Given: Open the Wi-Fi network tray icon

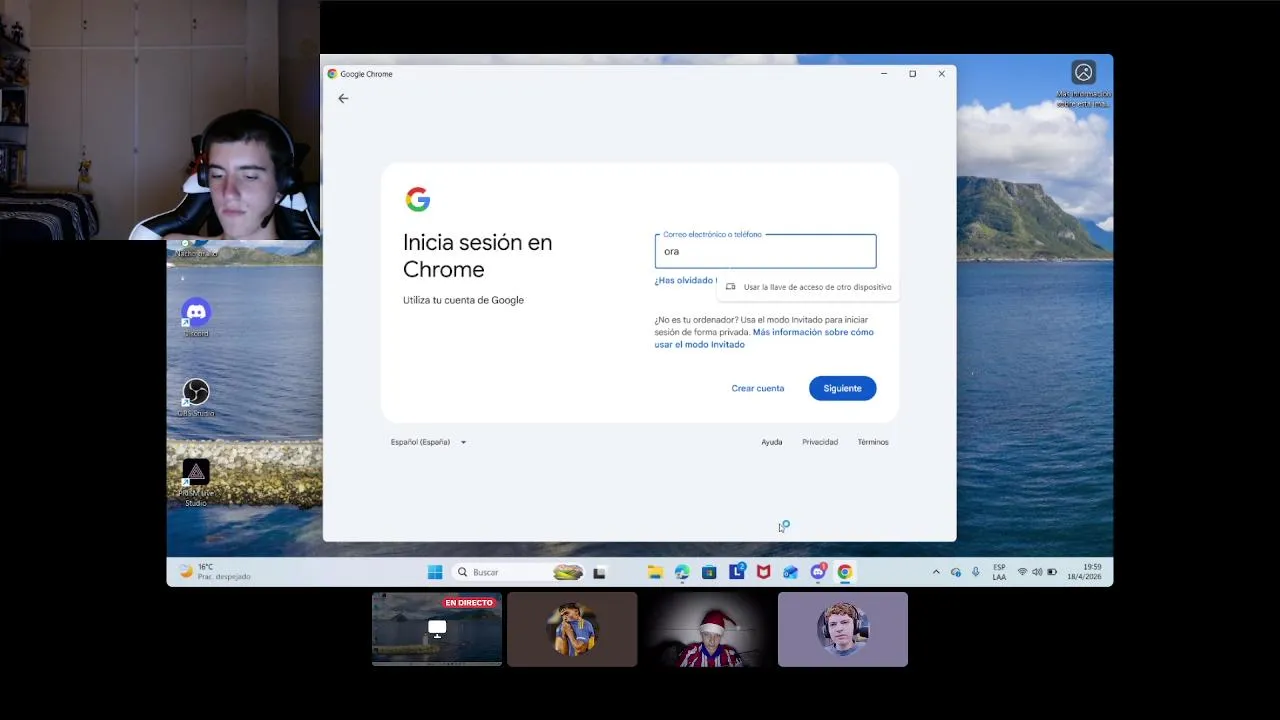Looking at the screenshot, I should tap(1022, 572).
